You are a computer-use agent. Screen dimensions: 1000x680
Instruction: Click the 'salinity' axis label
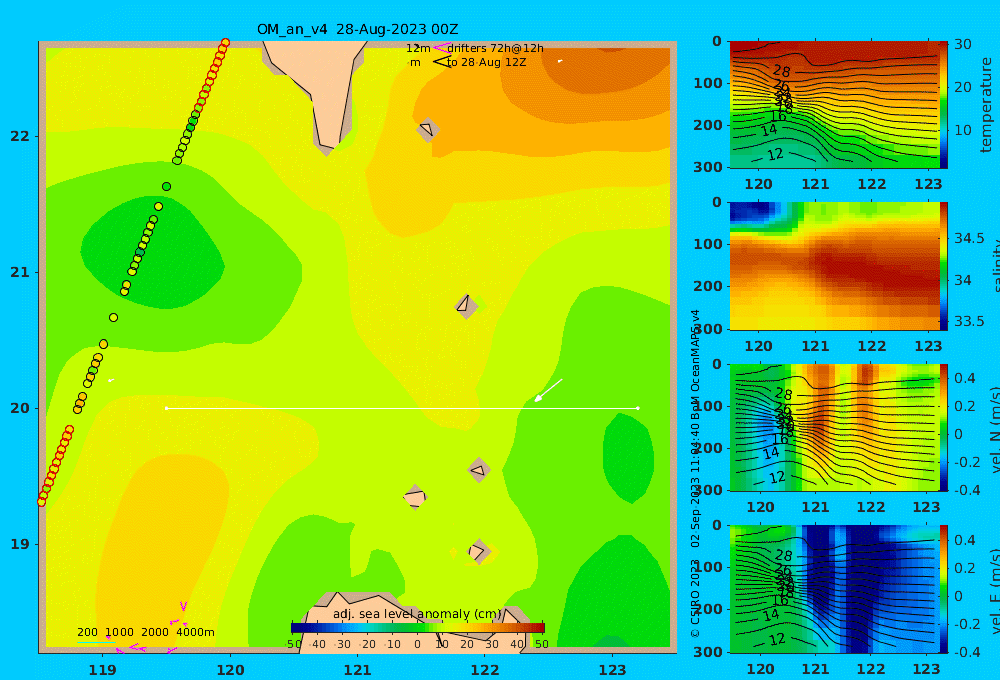(995, 266)
